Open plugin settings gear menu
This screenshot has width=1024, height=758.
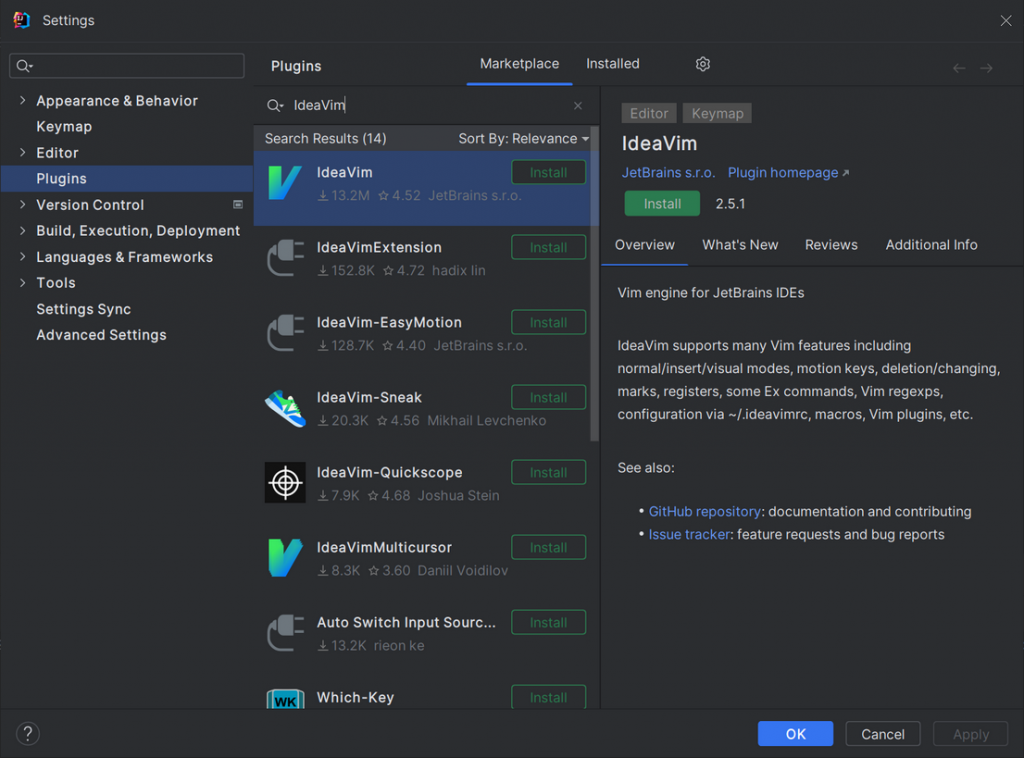coord(703,64)
